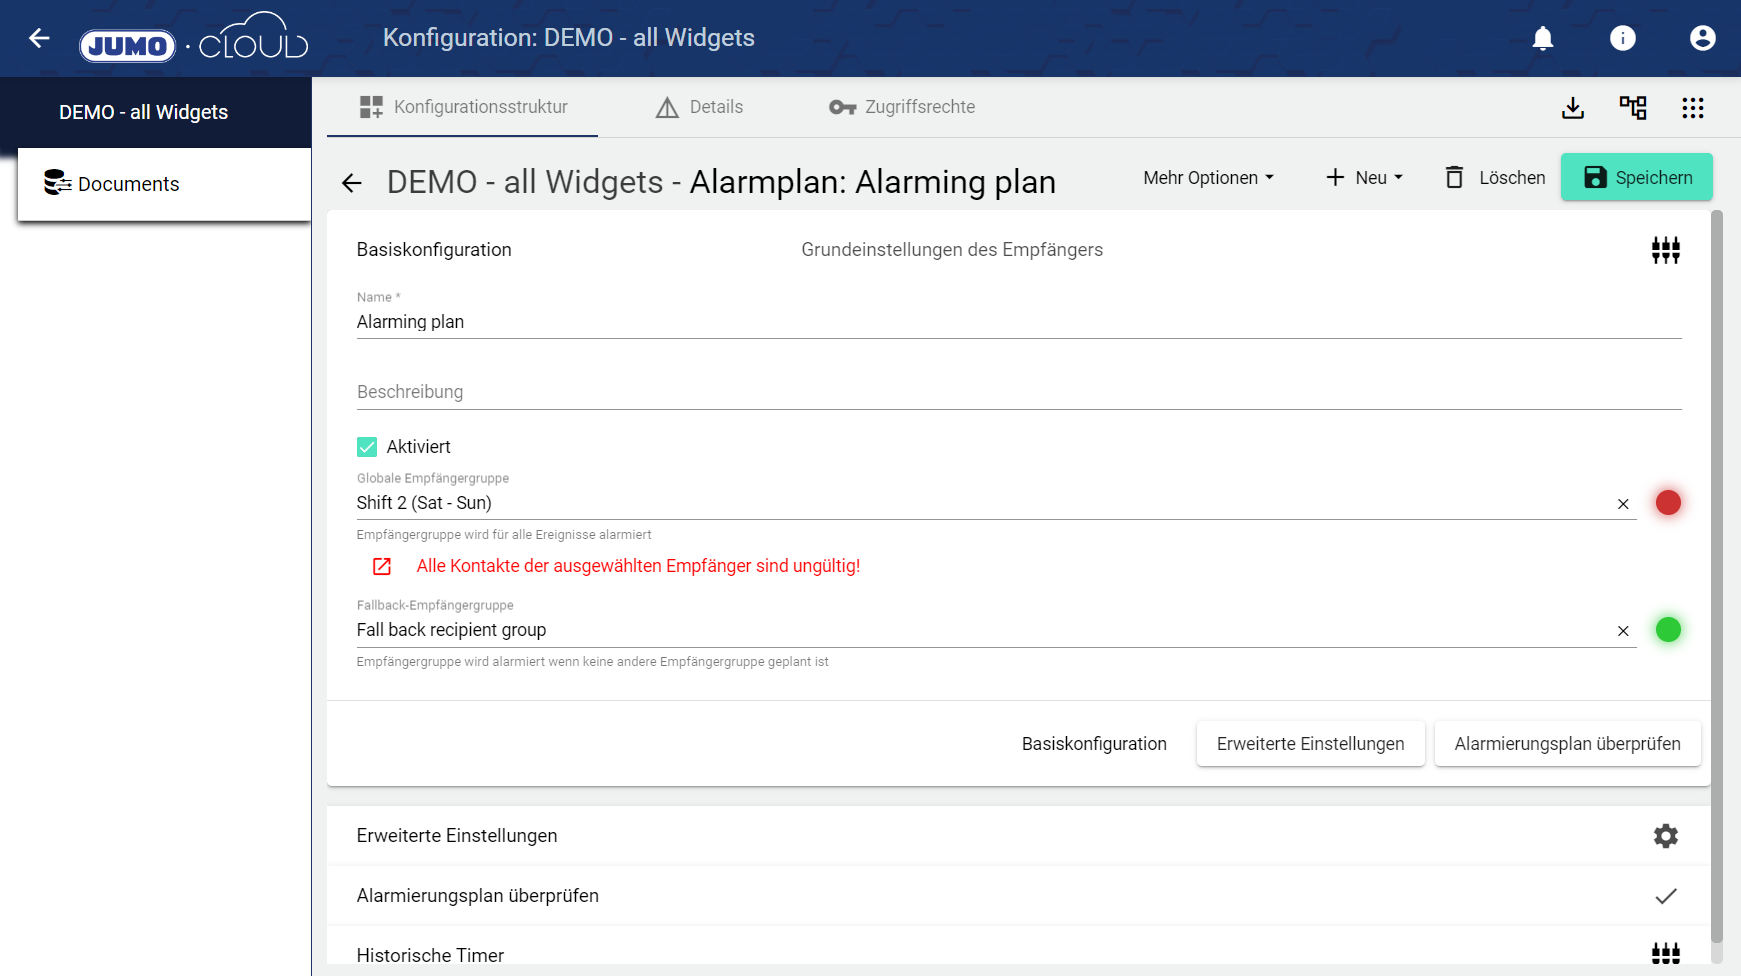Click the Beschreibung input field
The width and height of the screenshot is (1741, 976).
click(x=1018, y=392)
